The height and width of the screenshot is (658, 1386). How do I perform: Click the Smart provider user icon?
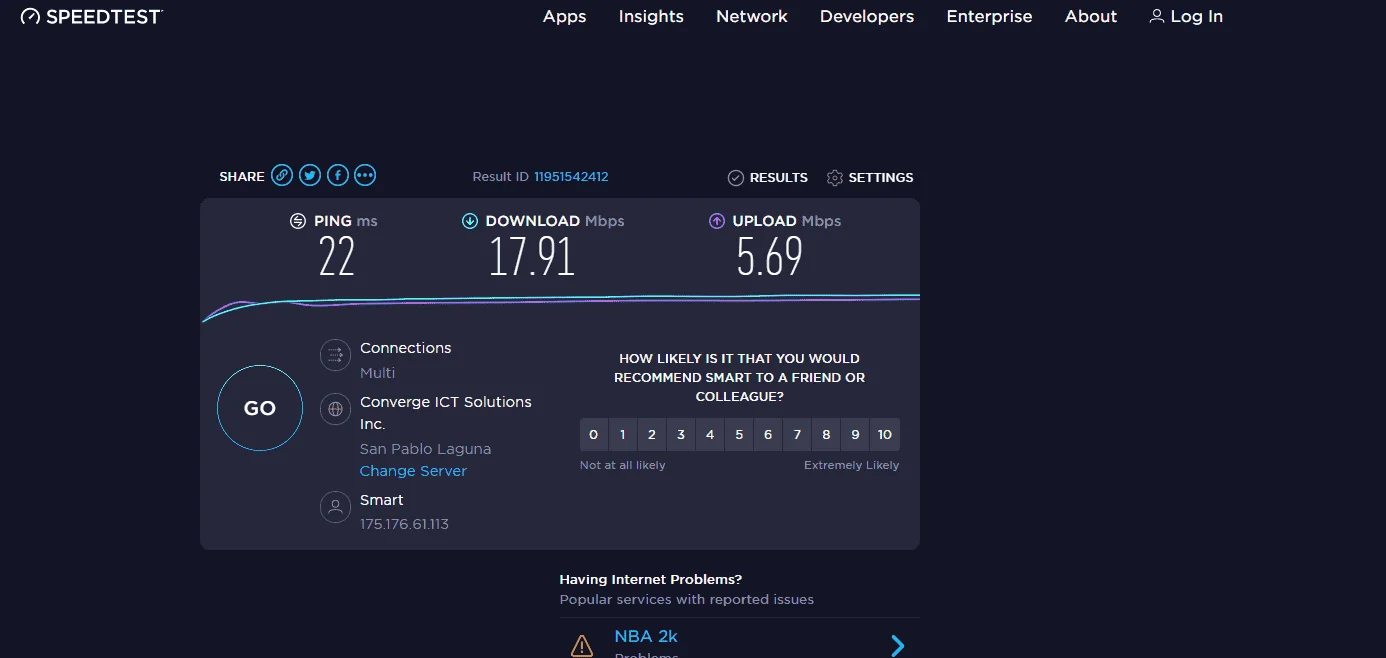click(335, 506)
